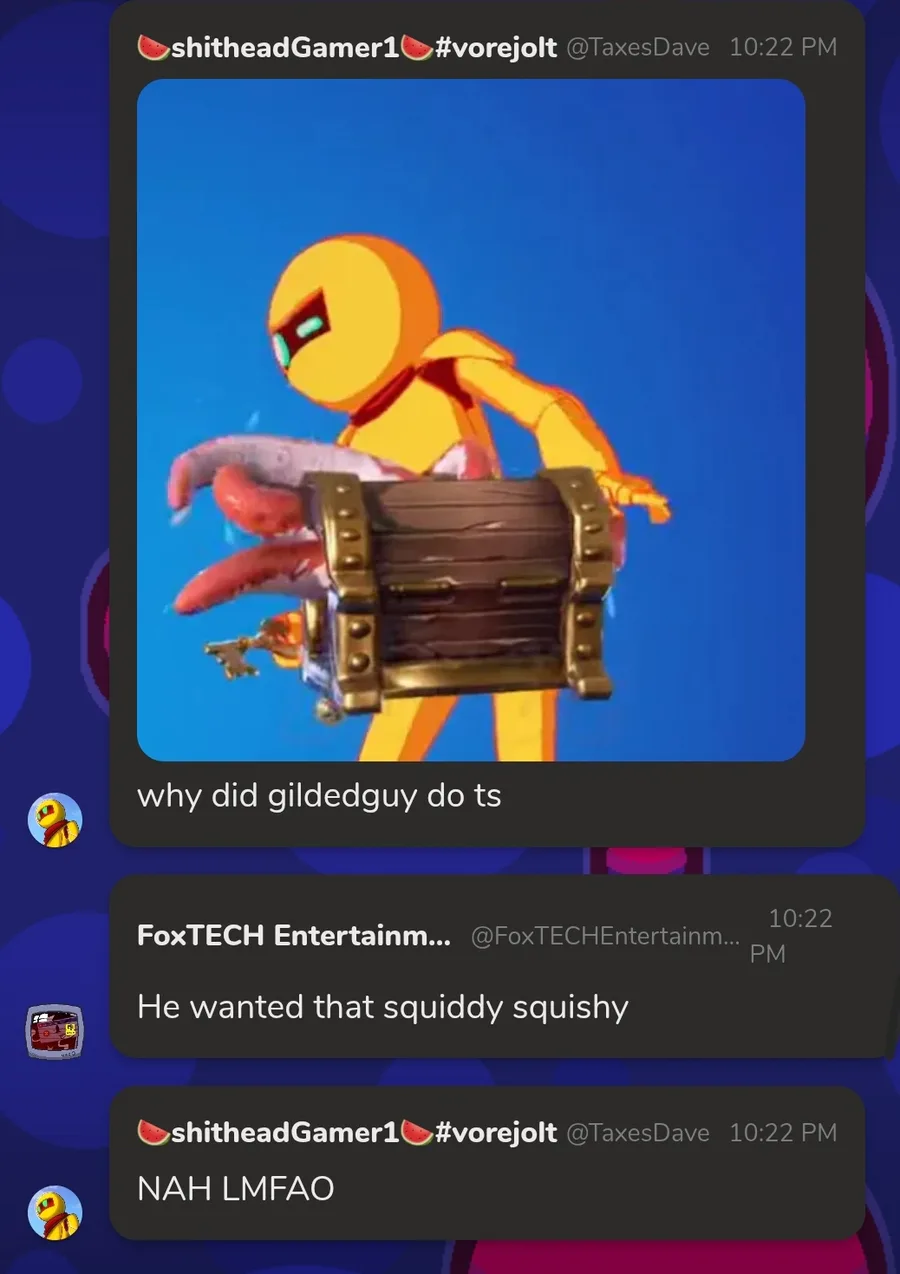
Task: Open the yellow avatar beside NAH LMFAO
Action: (54, 1213)
